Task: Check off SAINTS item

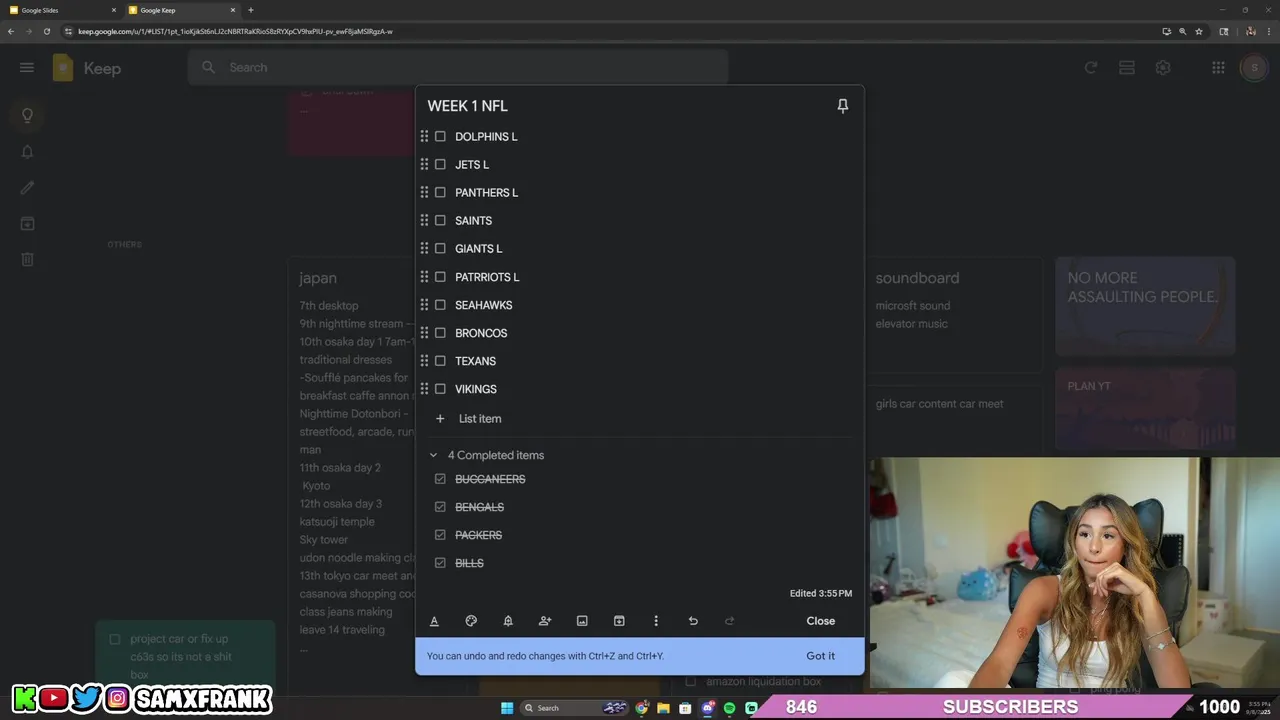Action: (x=440, y=220)
